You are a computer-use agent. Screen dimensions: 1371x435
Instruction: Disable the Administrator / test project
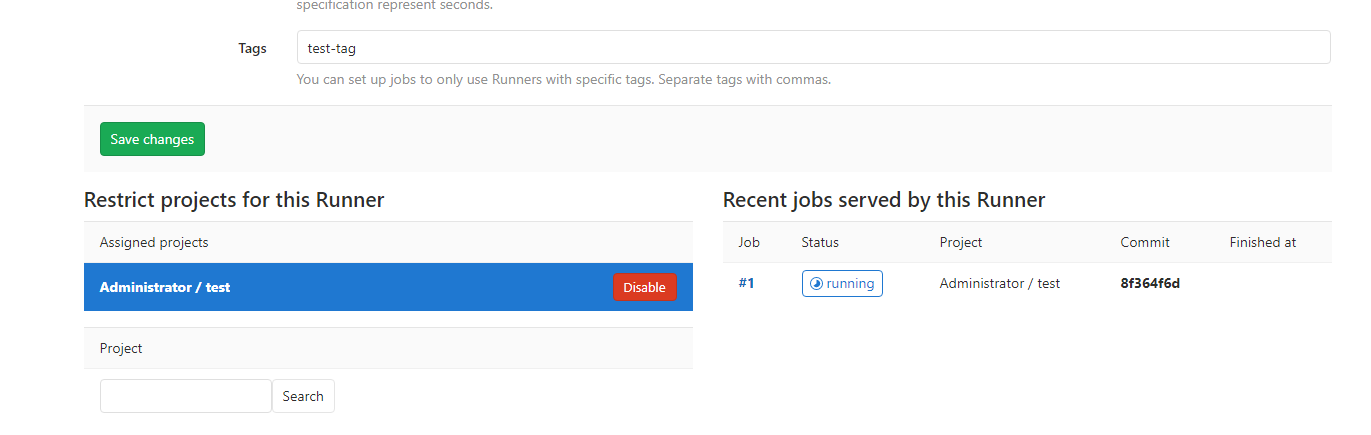[644, 287]
